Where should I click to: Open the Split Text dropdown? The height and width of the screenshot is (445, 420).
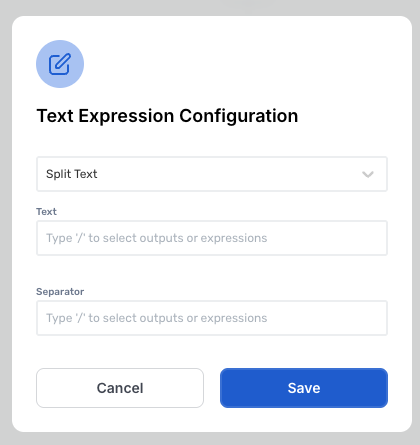point(212,174)
